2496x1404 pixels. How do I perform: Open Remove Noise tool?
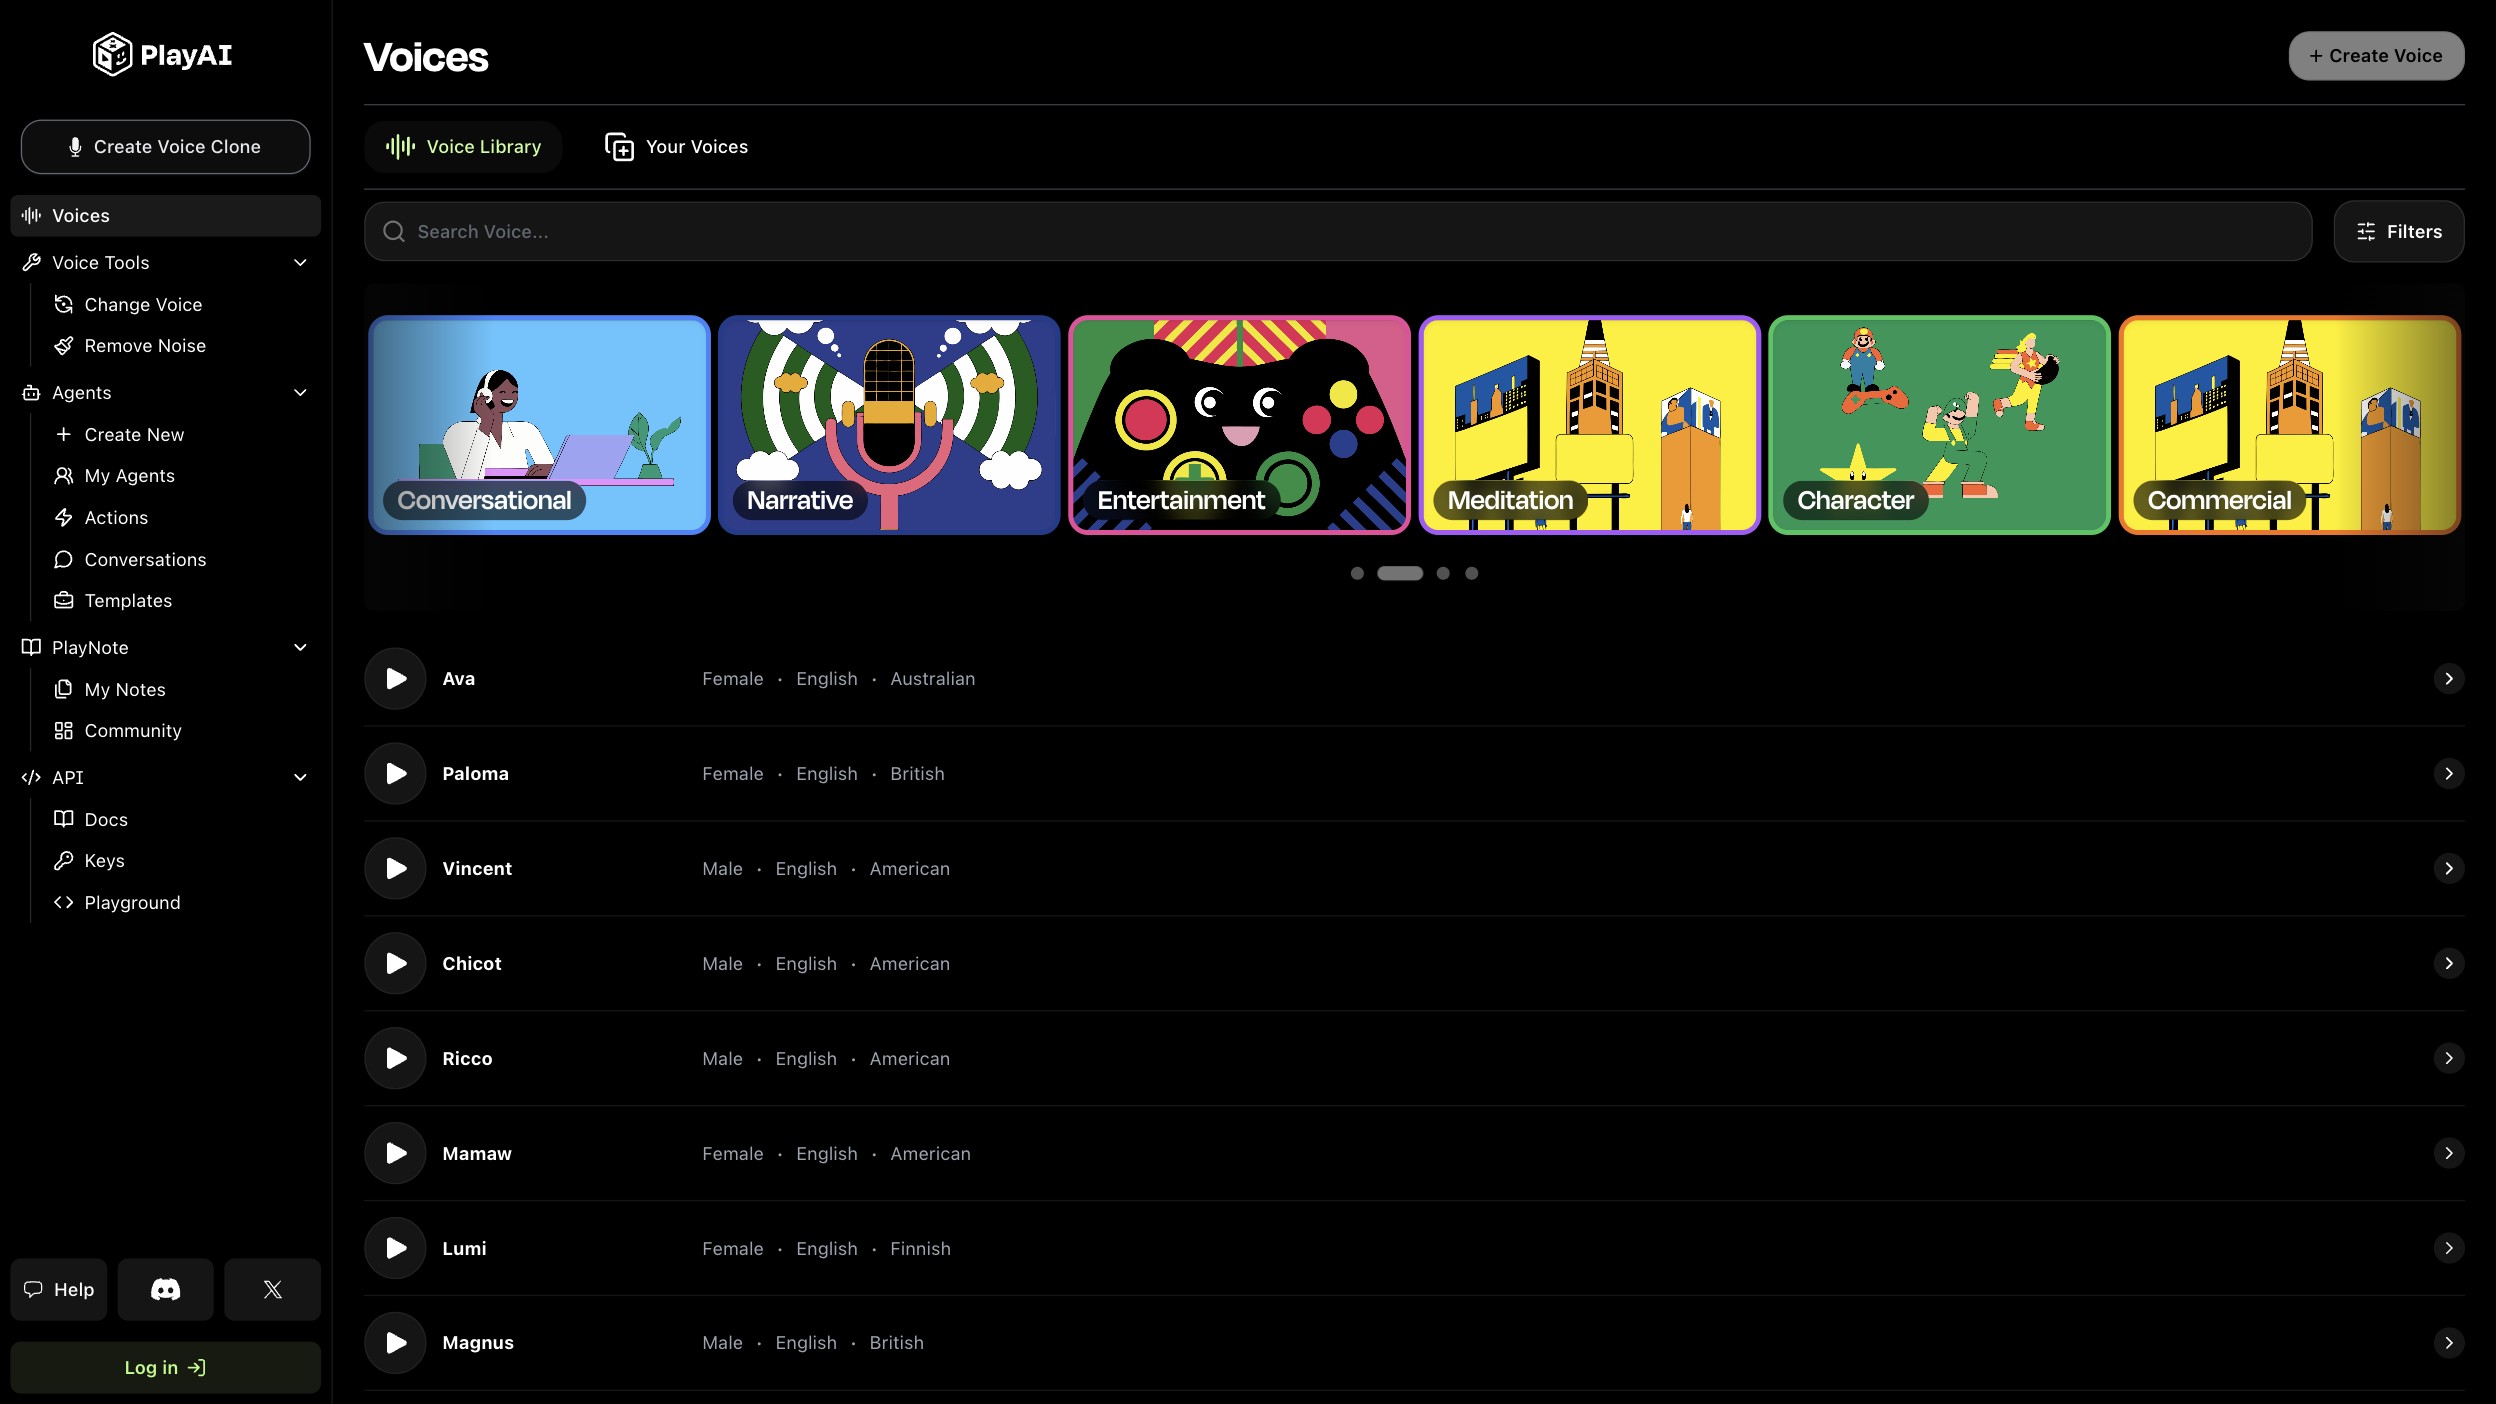[x=145, y=346]
